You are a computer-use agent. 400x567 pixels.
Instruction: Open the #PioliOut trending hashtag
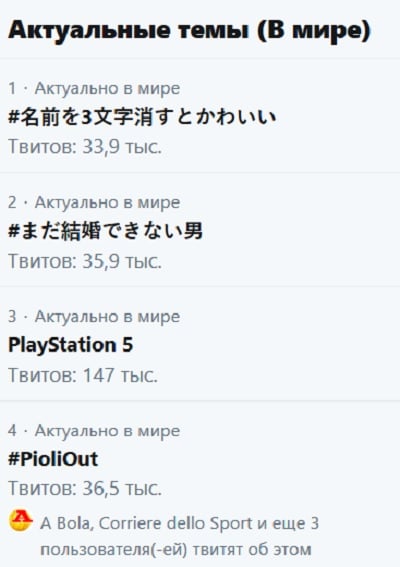pyautogui.click(x=53, y=459)
